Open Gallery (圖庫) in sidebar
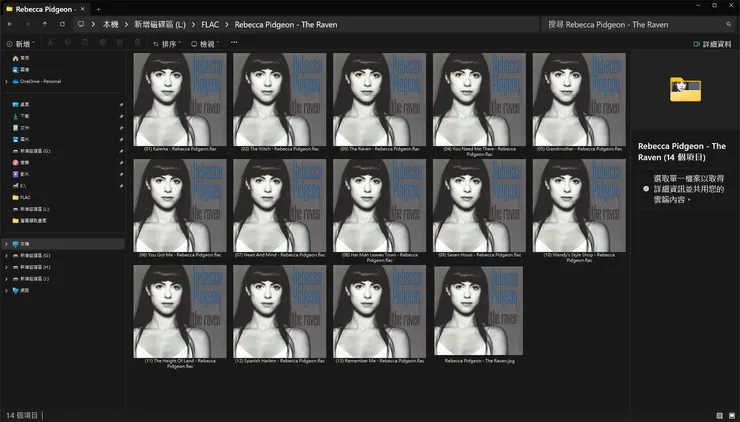740x422 pixels. click(21, 69)
